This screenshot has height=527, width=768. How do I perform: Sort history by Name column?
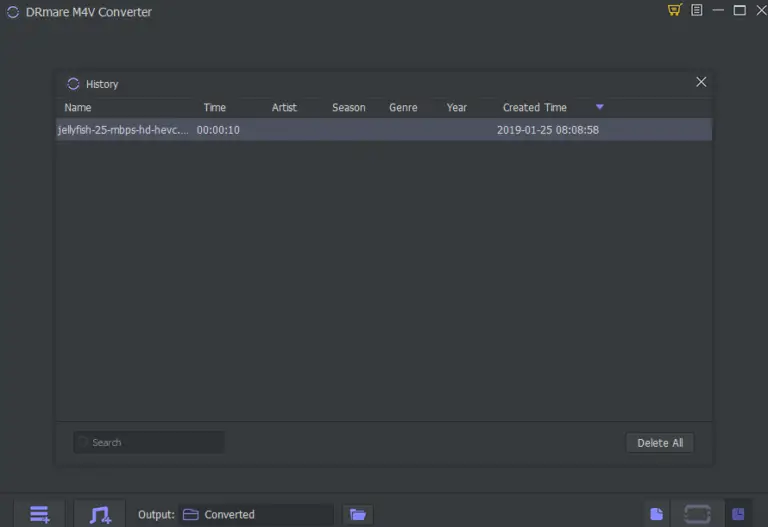(78, 108)
